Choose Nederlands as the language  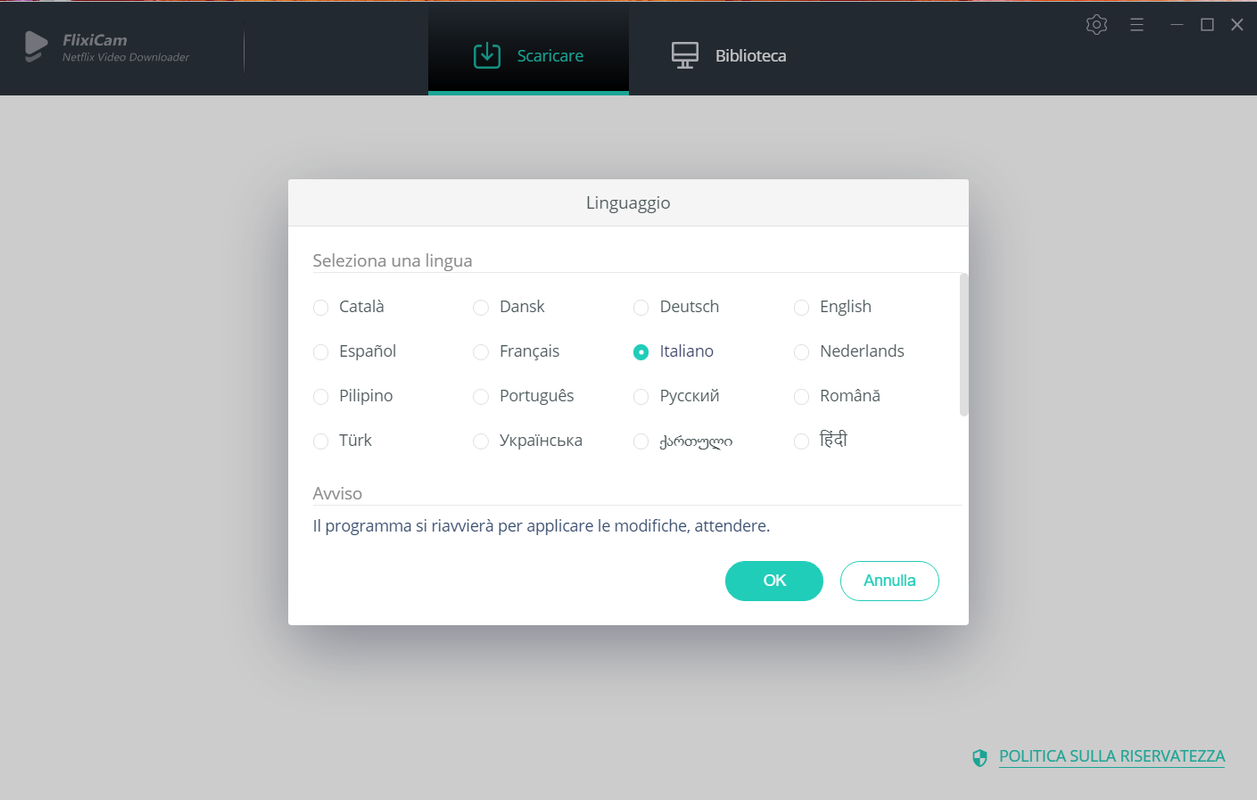click(x=801, y=352)
